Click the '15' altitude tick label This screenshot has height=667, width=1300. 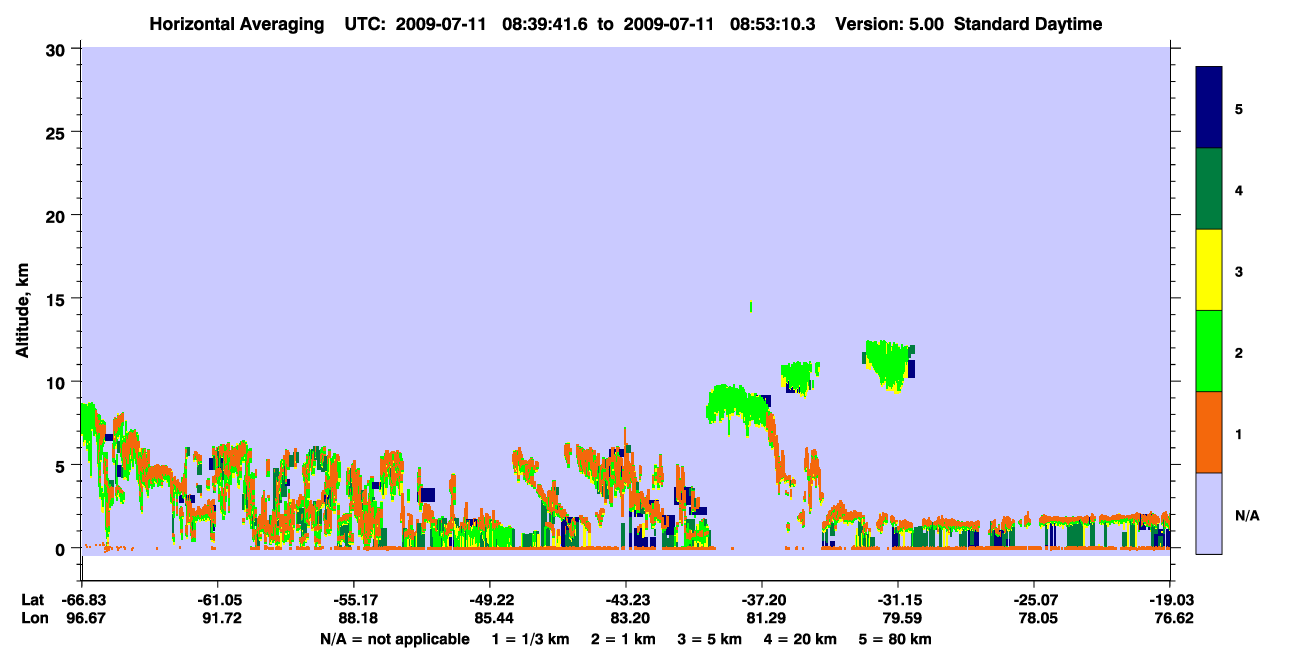57,299
